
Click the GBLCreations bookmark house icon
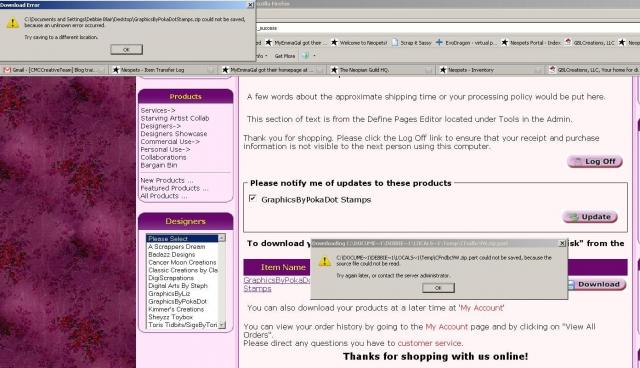tap(568, 42)
